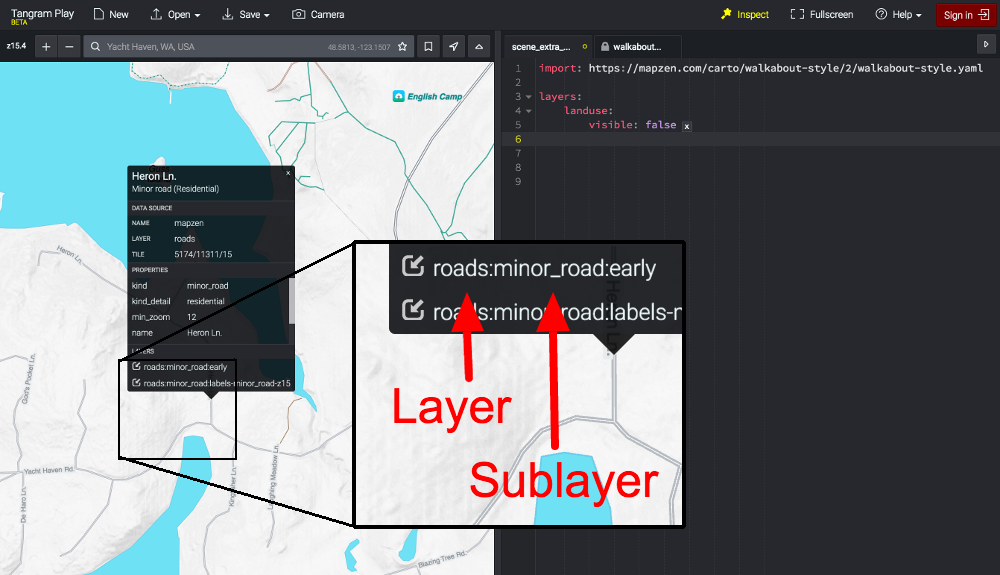Click the edit icon beside labels-minor_road-z15
The width and height of the screenshot is (1000, 575).
[136, 382]
